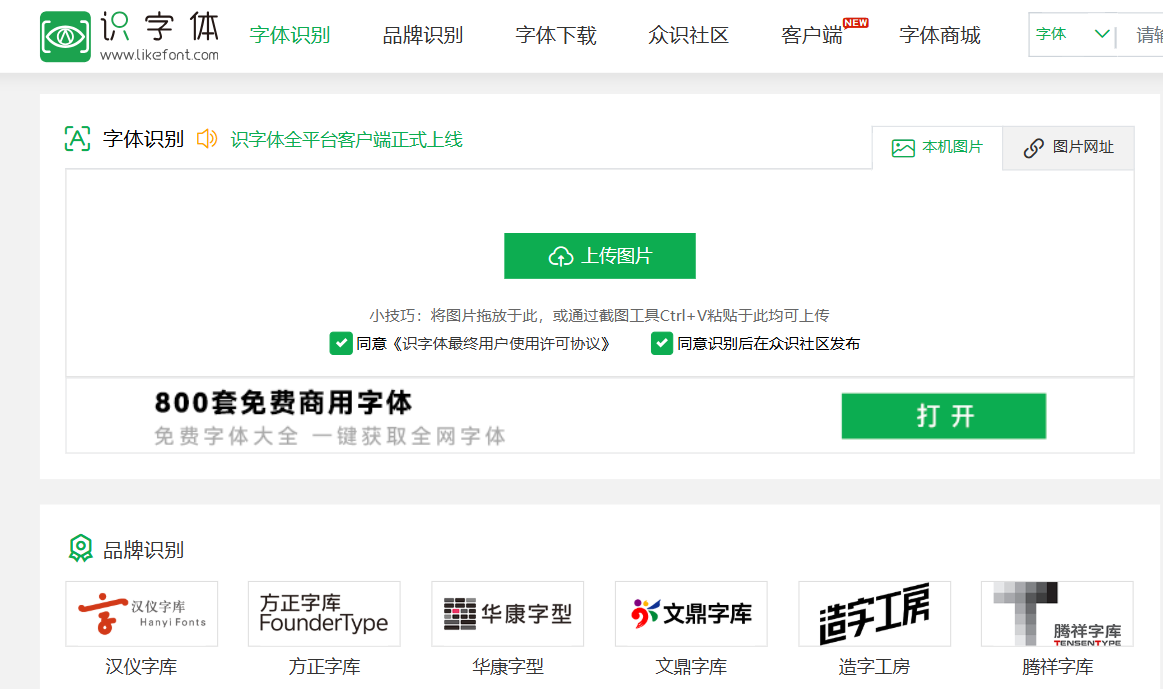The image size is (1163, 689).
Task: Go to 众识社区 in the navigation bar
Action: 688,36
